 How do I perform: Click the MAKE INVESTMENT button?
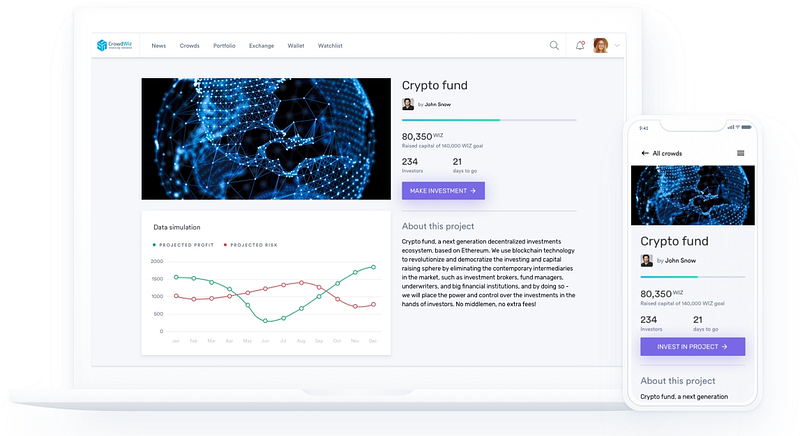443,191
